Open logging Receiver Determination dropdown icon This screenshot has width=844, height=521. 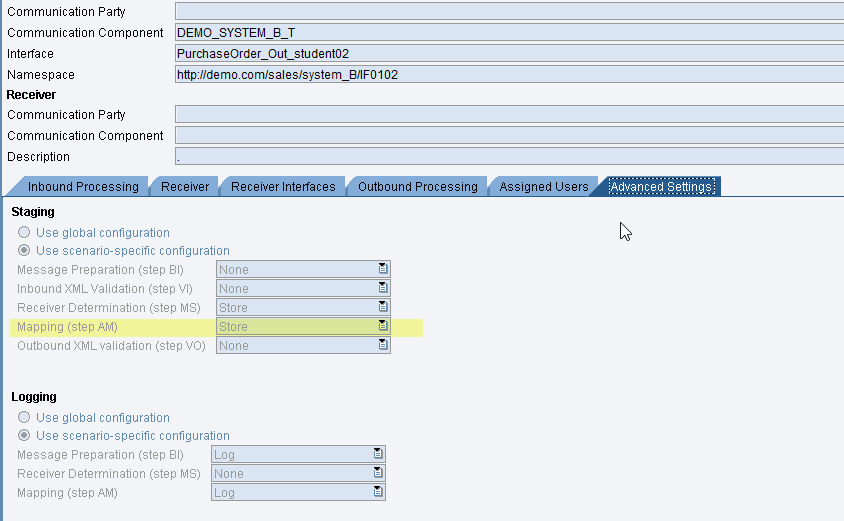(378, 473)
